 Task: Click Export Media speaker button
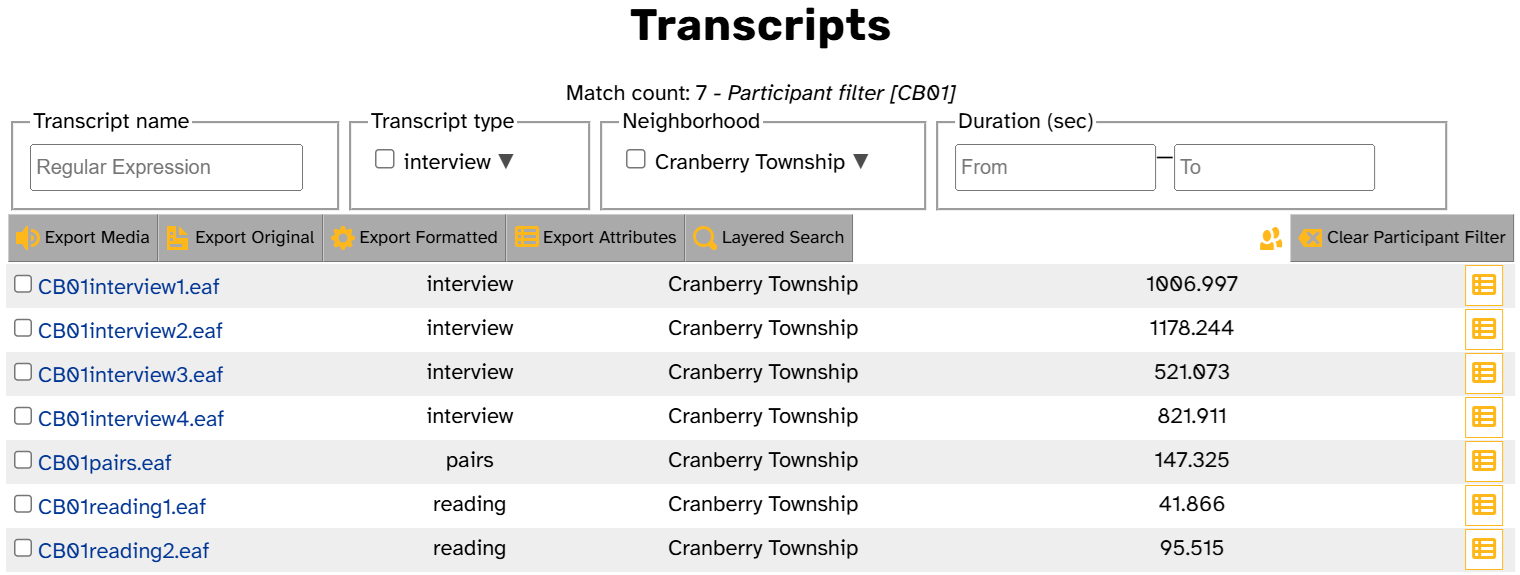coord(83,238)
